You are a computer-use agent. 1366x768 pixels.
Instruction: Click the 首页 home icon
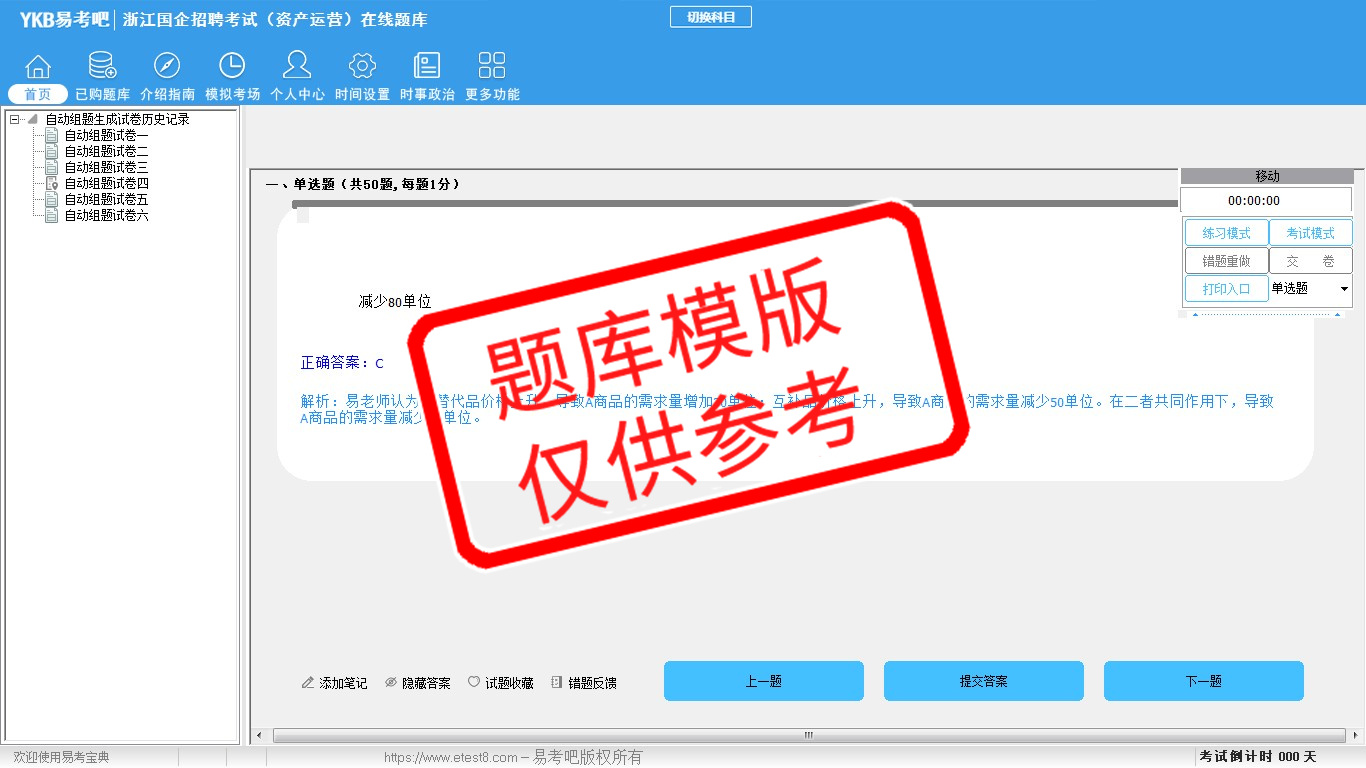coord(38,67)
